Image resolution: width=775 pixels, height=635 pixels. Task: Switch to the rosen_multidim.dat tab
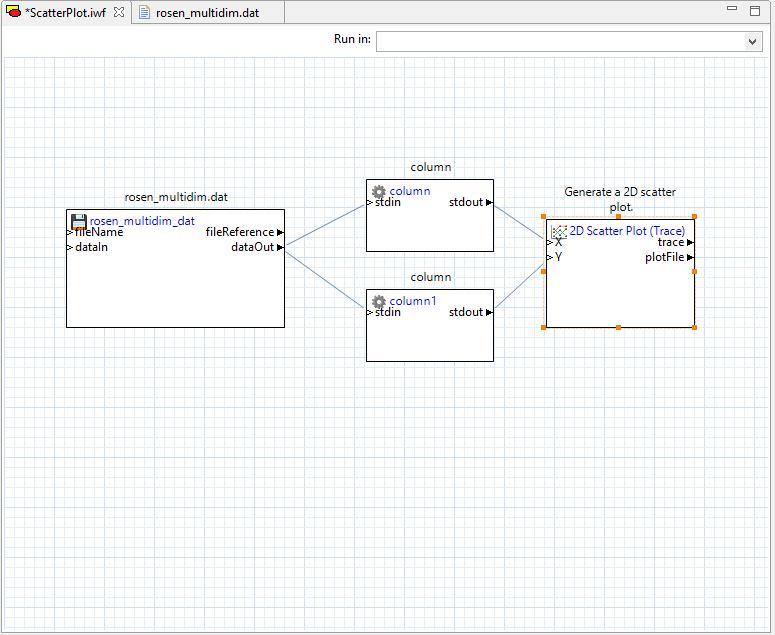point(207,12)
